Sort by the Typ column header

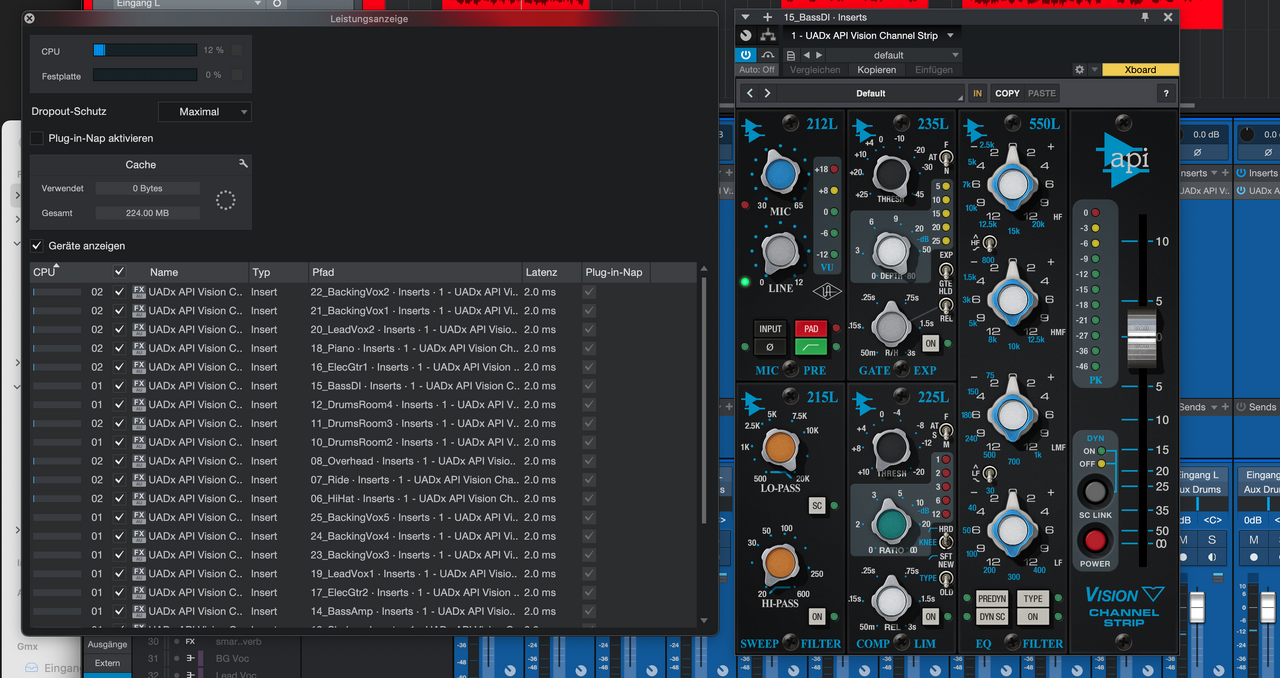click(x=278, y=272)
